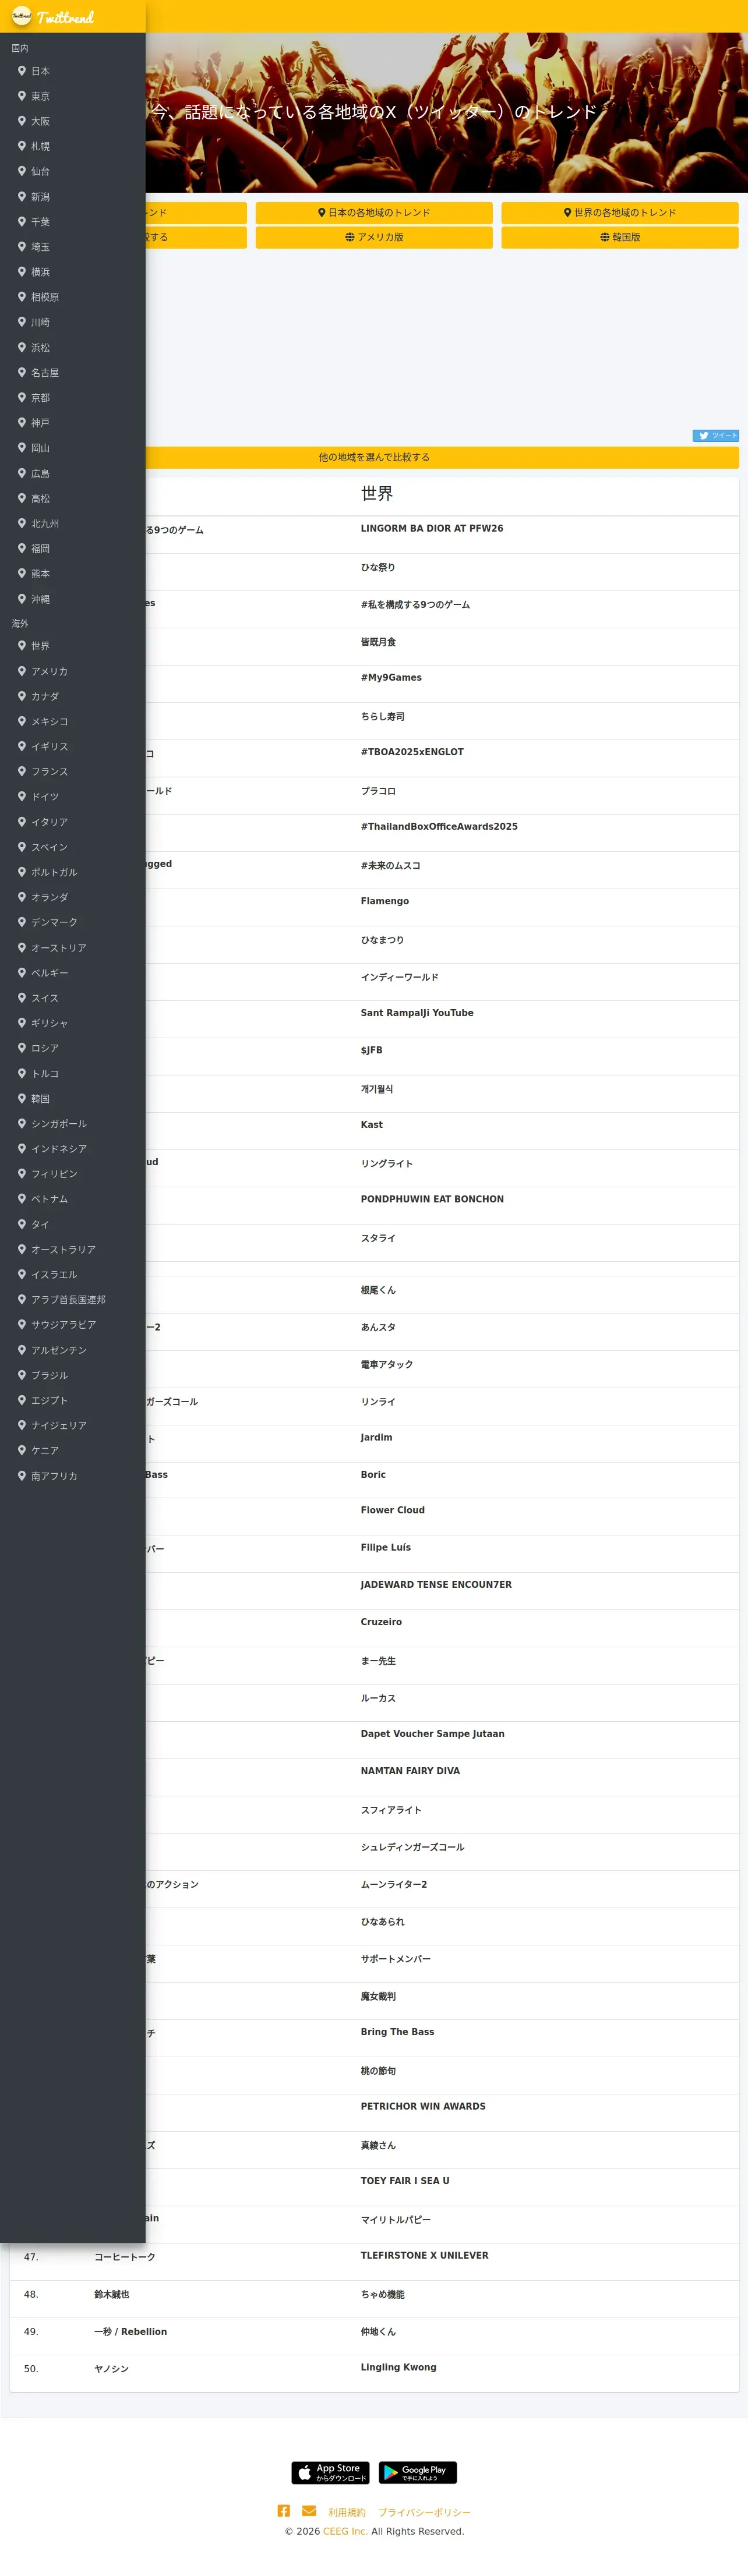Open trend LINGORM BA DIOR AT PFW26
The image size is (748, 2576).
click(x=432, y=528)
